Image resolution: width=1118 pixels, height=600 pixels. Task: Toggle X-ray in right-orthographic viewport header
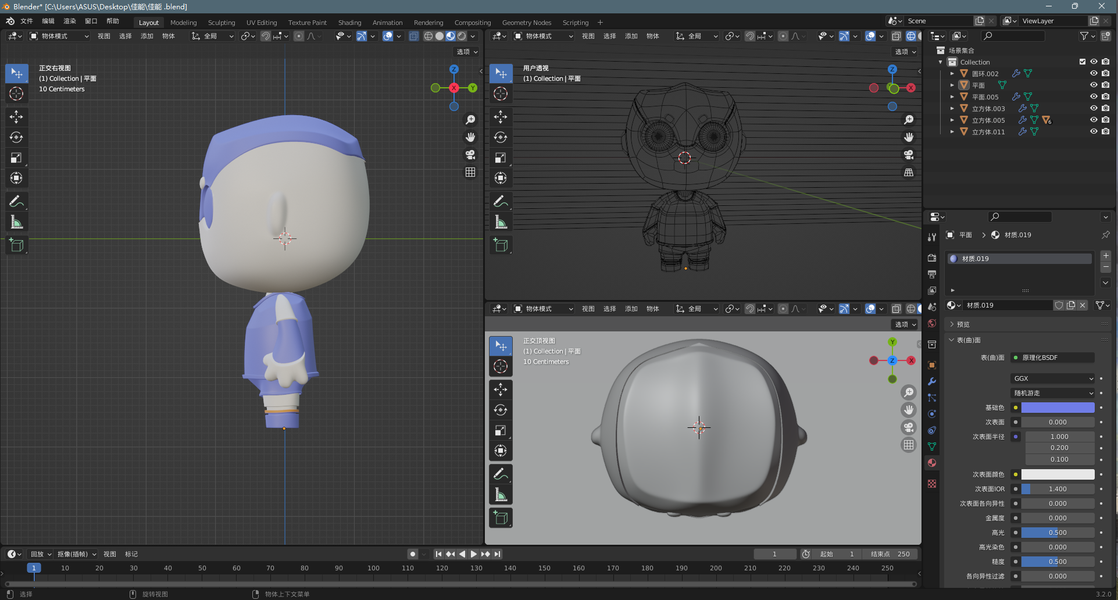click(x=414, y=36)
